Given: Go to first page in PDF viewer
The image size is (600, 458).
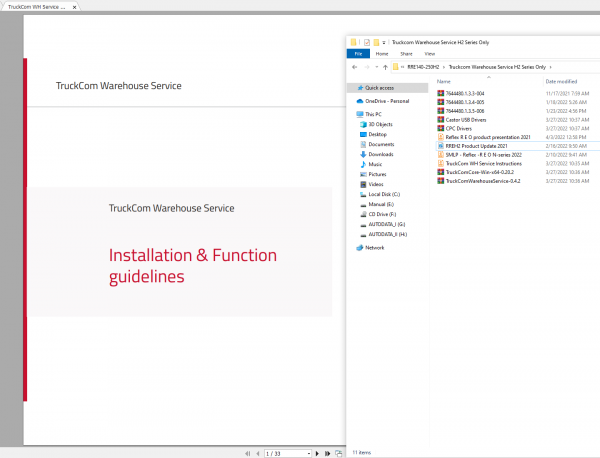Looking at the screenshot, I should click(248, 453).
